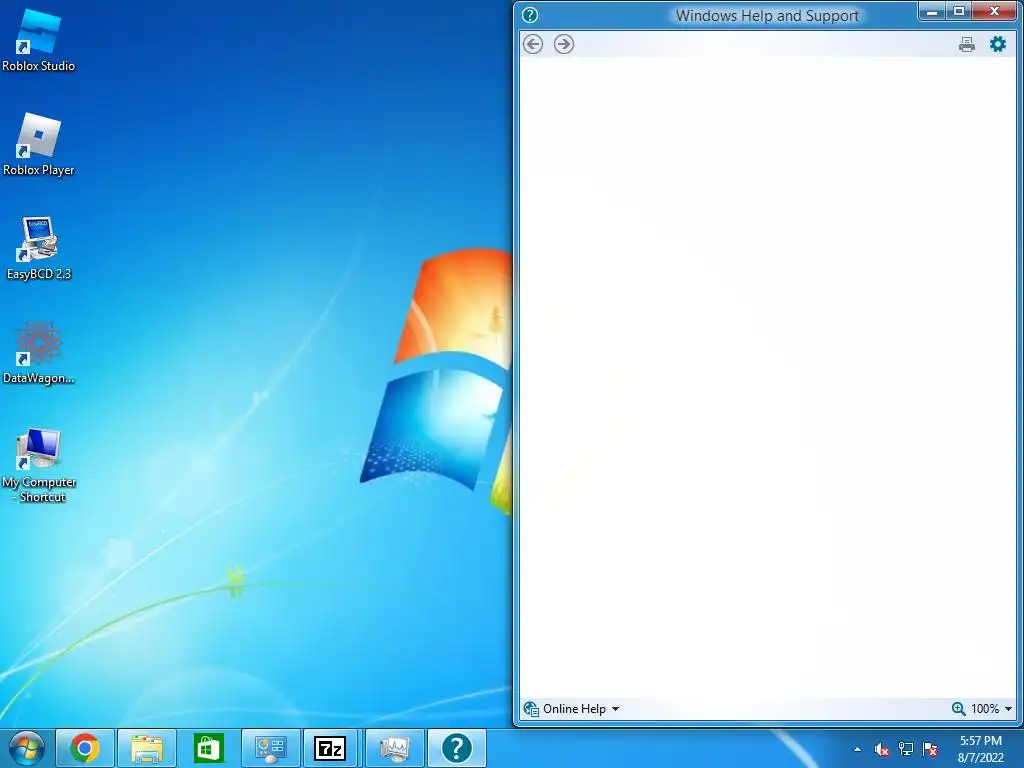Go forward in Help and Support
Viewport: 1024px width, 768px height.
coord(564,44)
